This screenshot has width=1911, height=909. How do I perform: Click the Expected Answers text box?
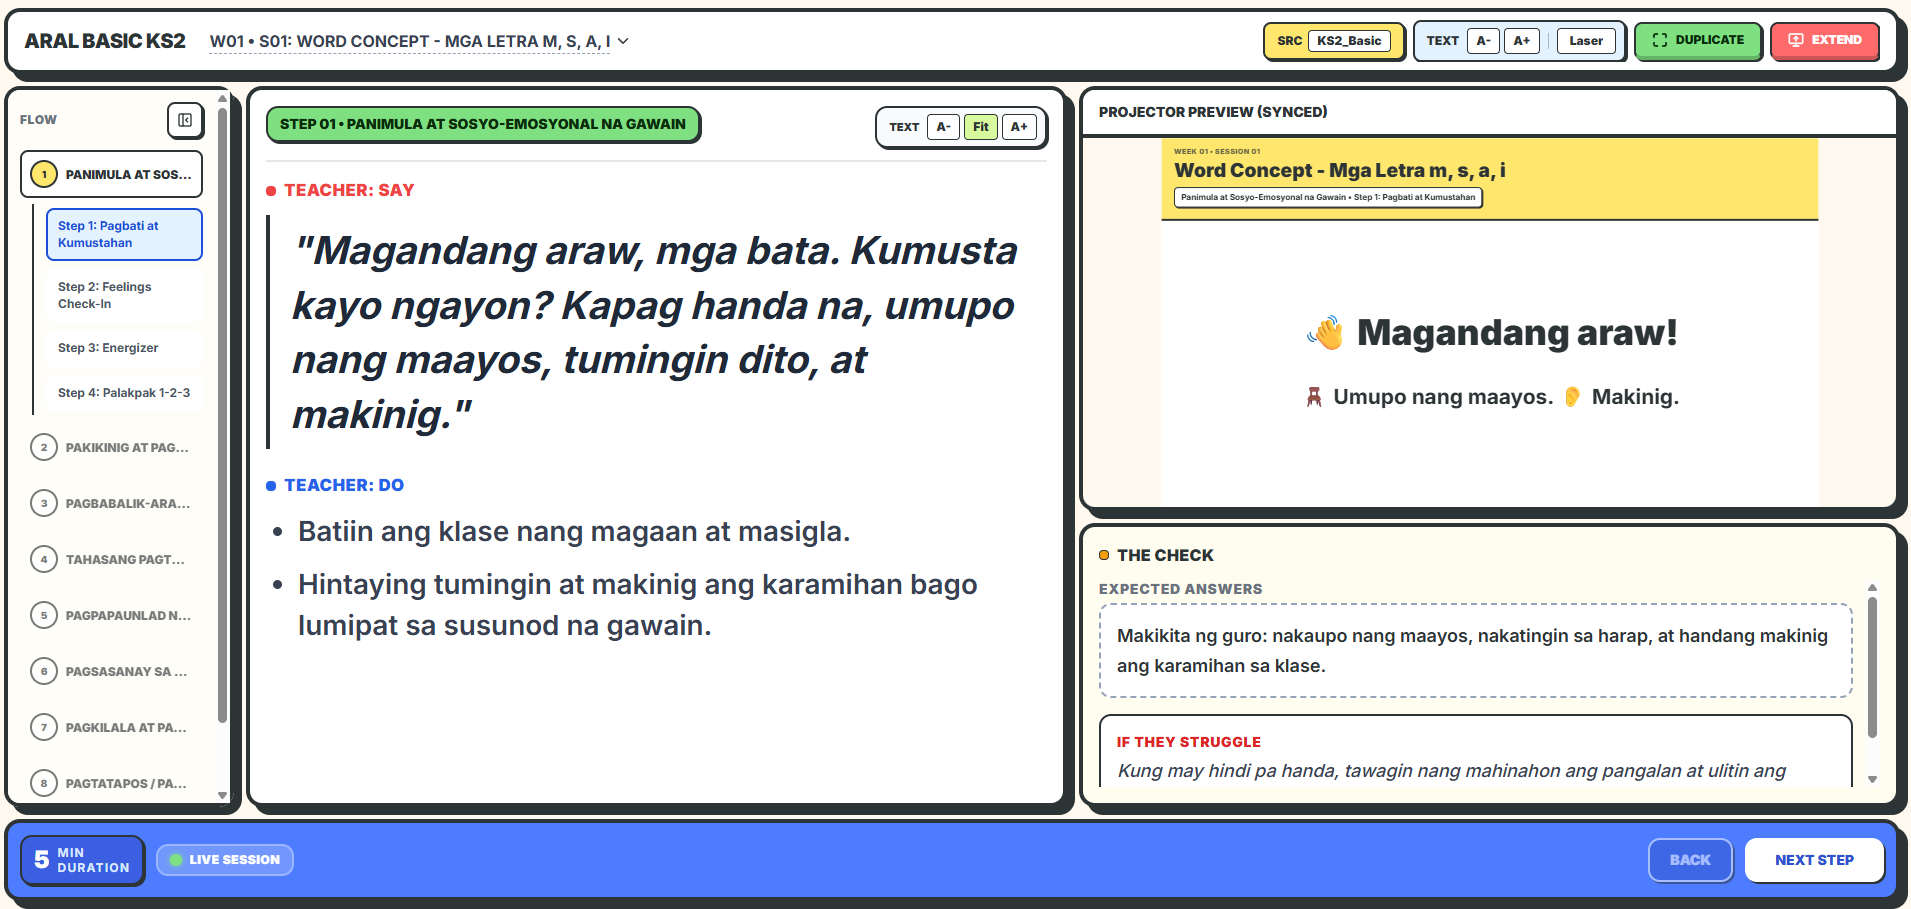1475,650
